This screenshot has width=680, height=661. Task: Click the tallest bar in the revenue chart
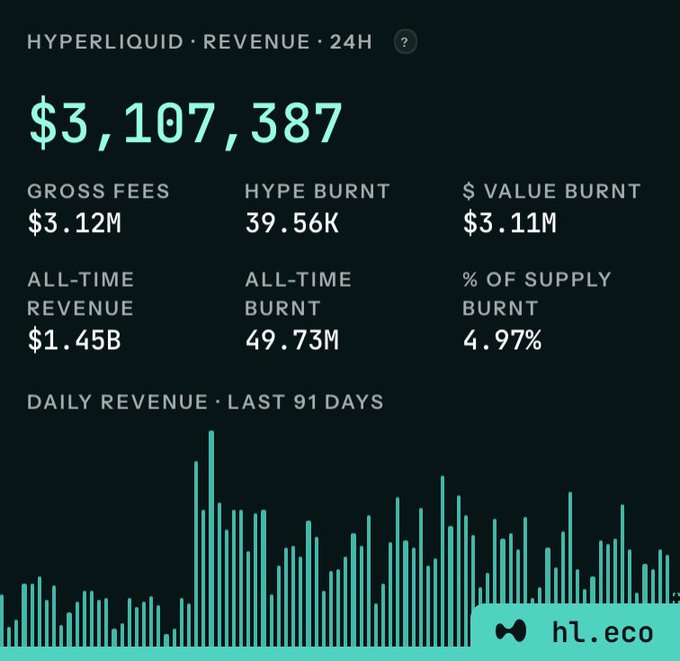coord(212,539)
